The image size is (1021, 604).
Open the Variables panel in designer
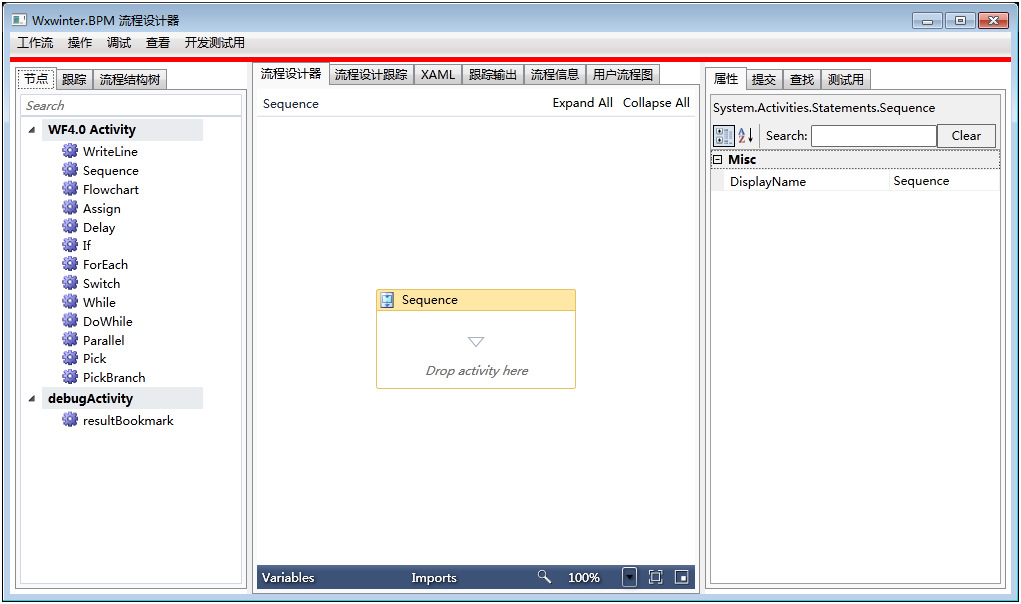pos(288,577)
